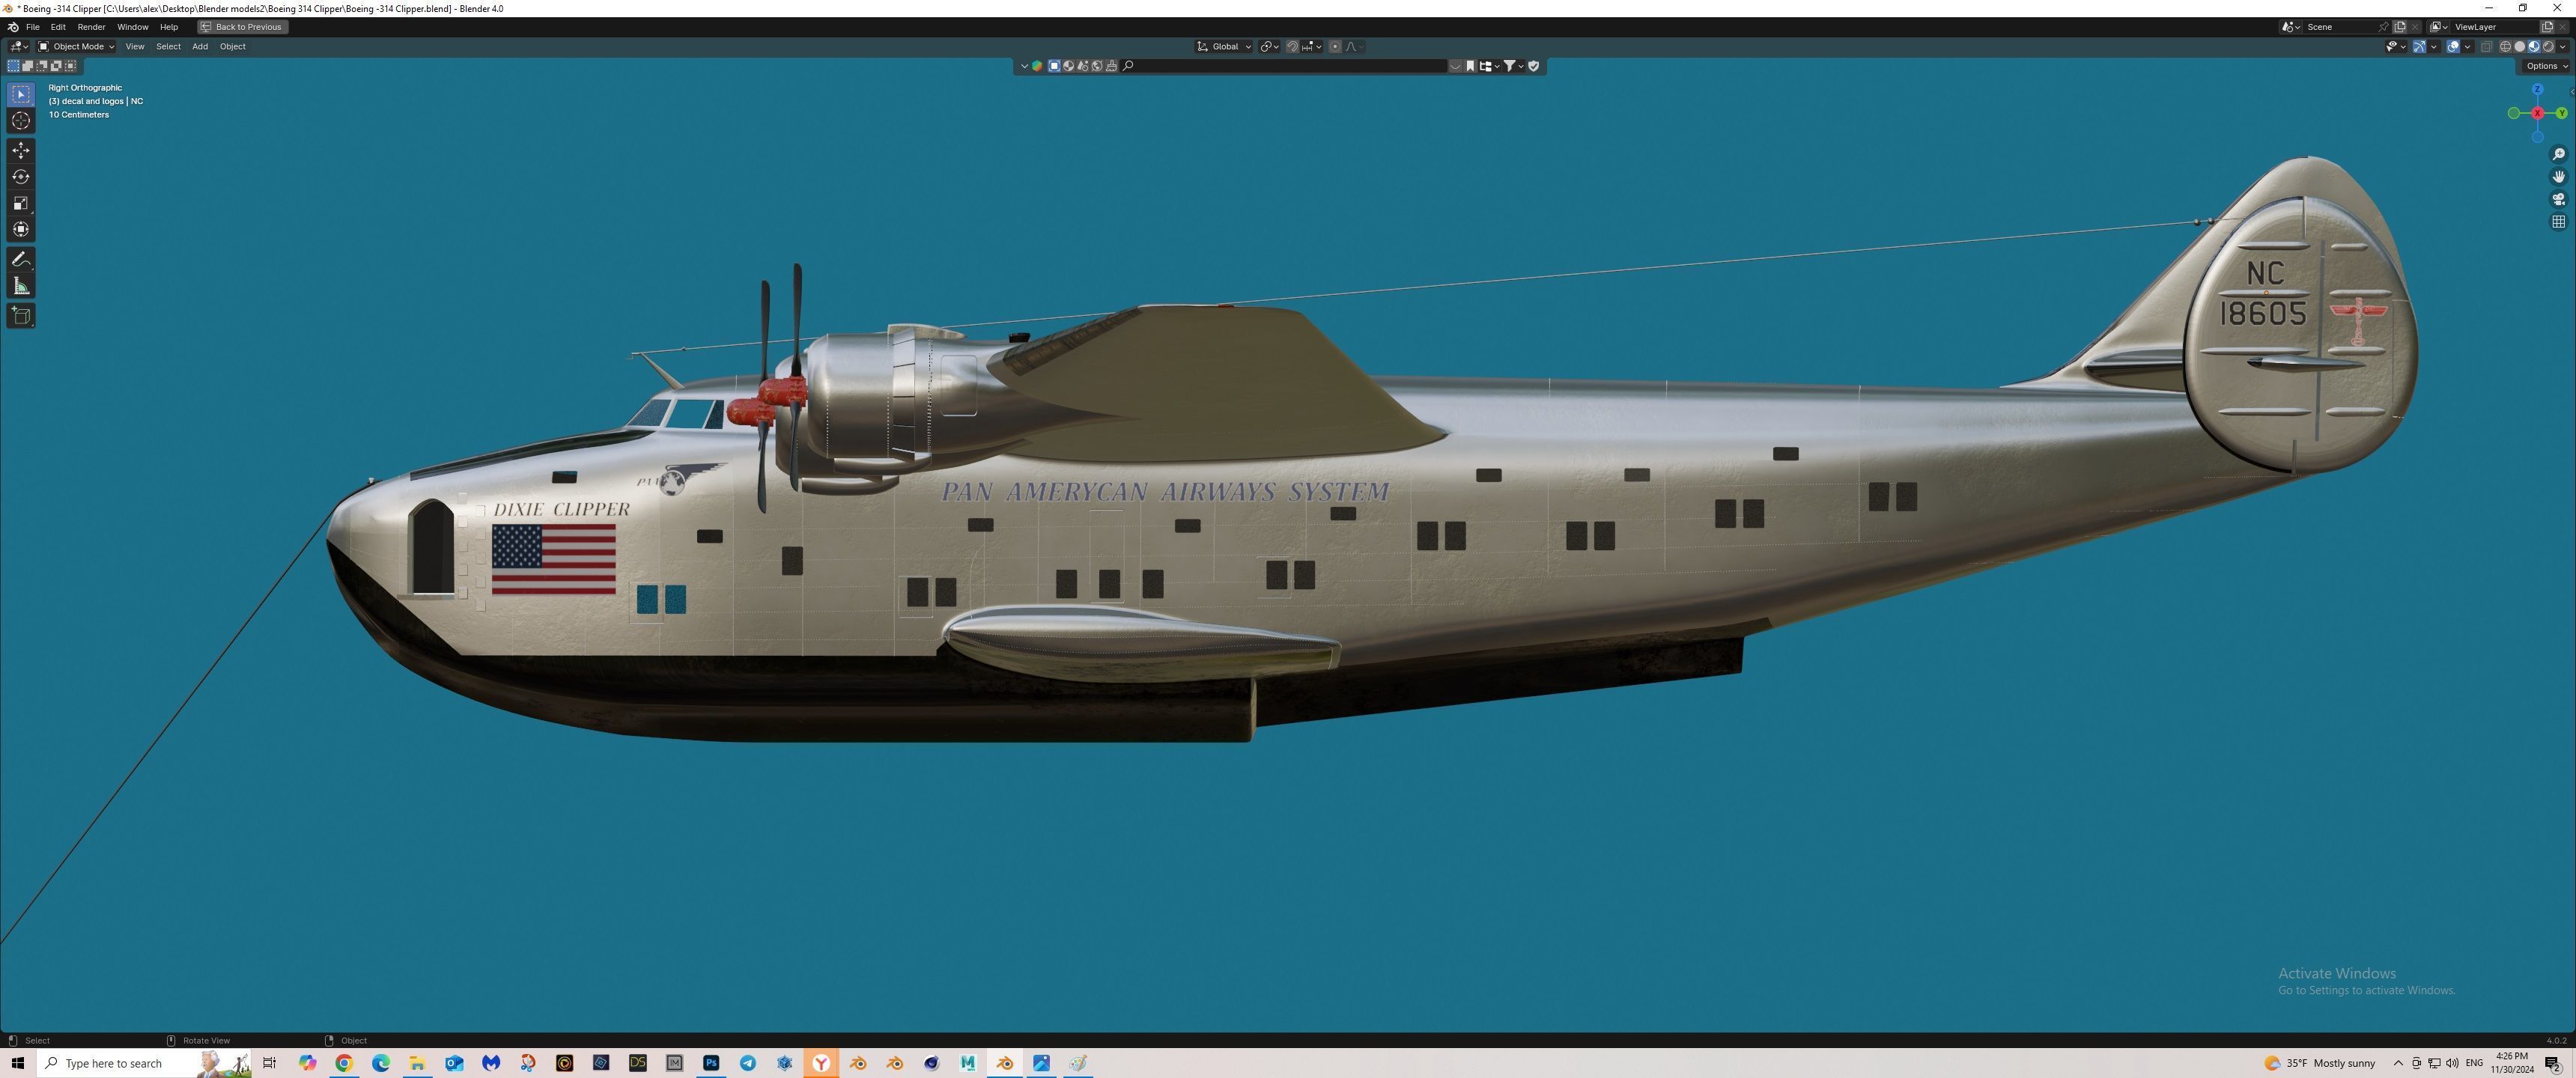Filter by brushes icon
The image size is (2576, 1078).
[x=1111, y=66]
